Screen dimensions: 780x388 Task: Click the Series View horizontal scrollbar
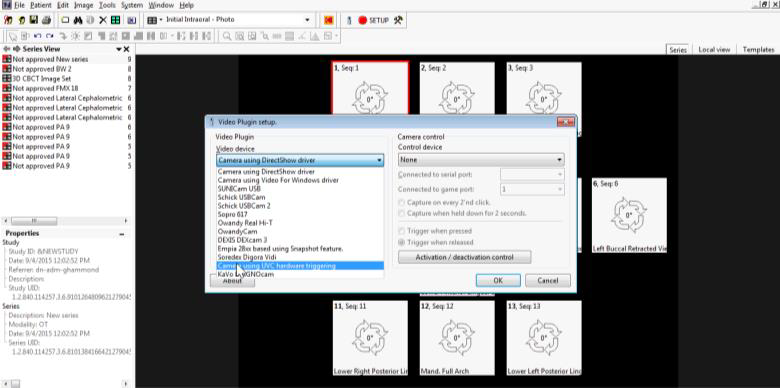point(66,220)
